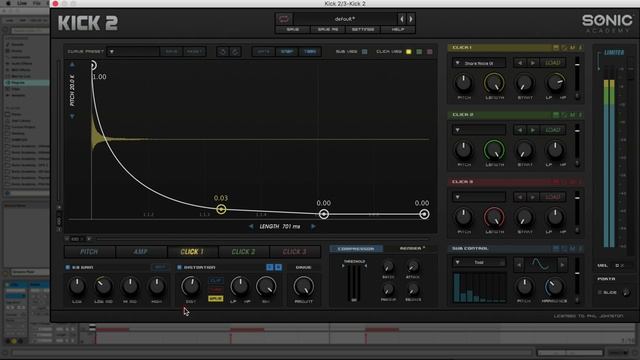Mute Click 2 with the M icon

pyautogui.click(x=572, y=115)
